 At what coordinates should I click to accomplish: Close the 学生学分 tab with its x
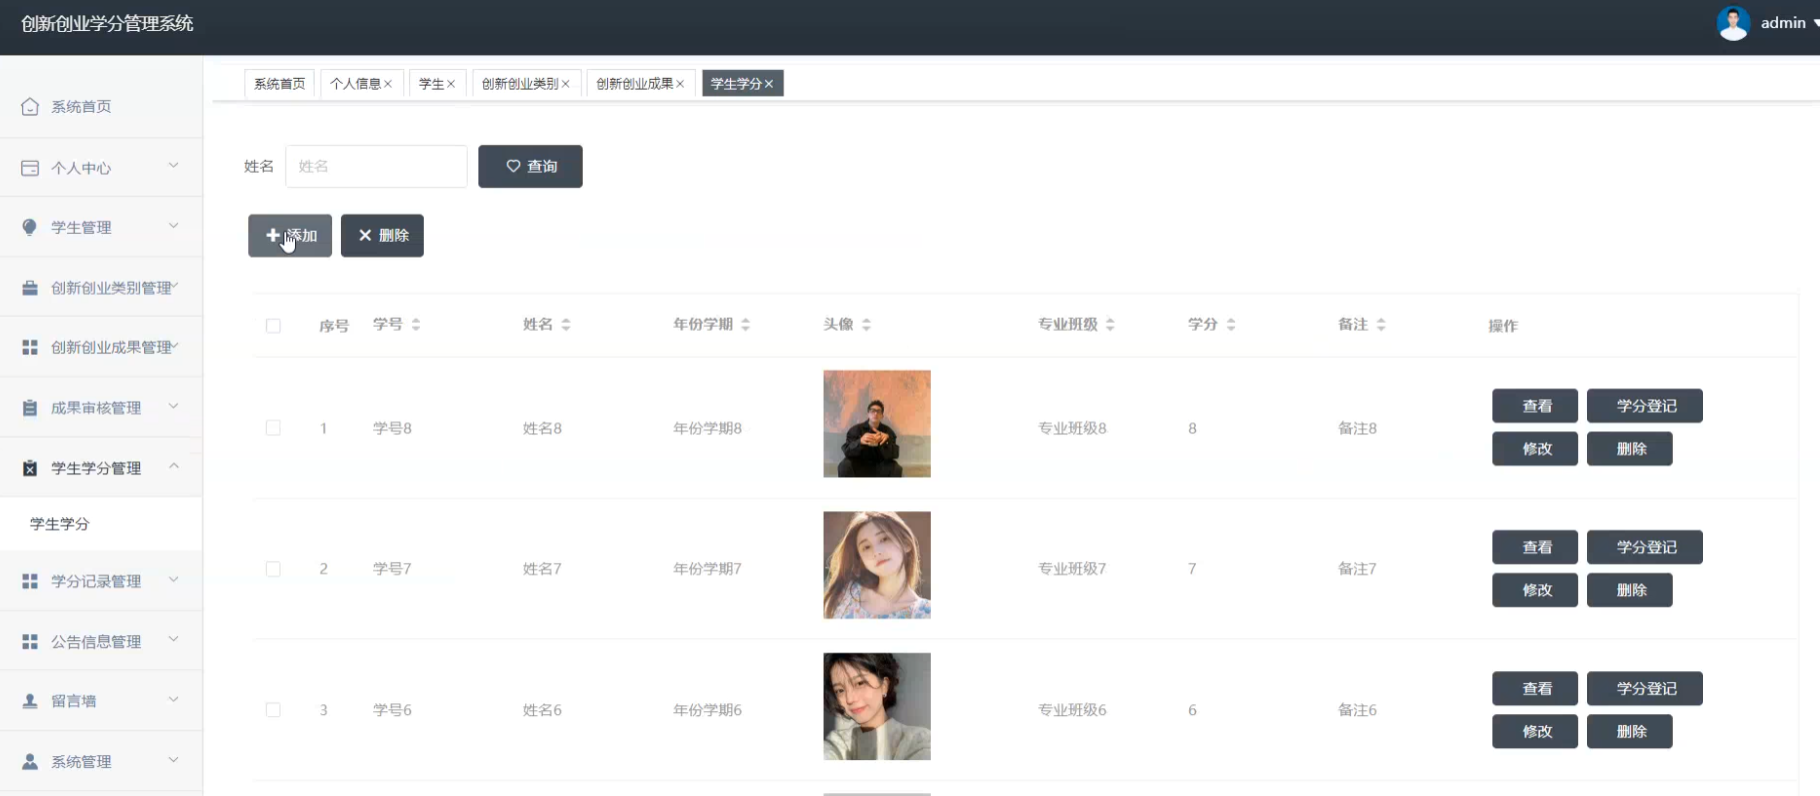769,84
